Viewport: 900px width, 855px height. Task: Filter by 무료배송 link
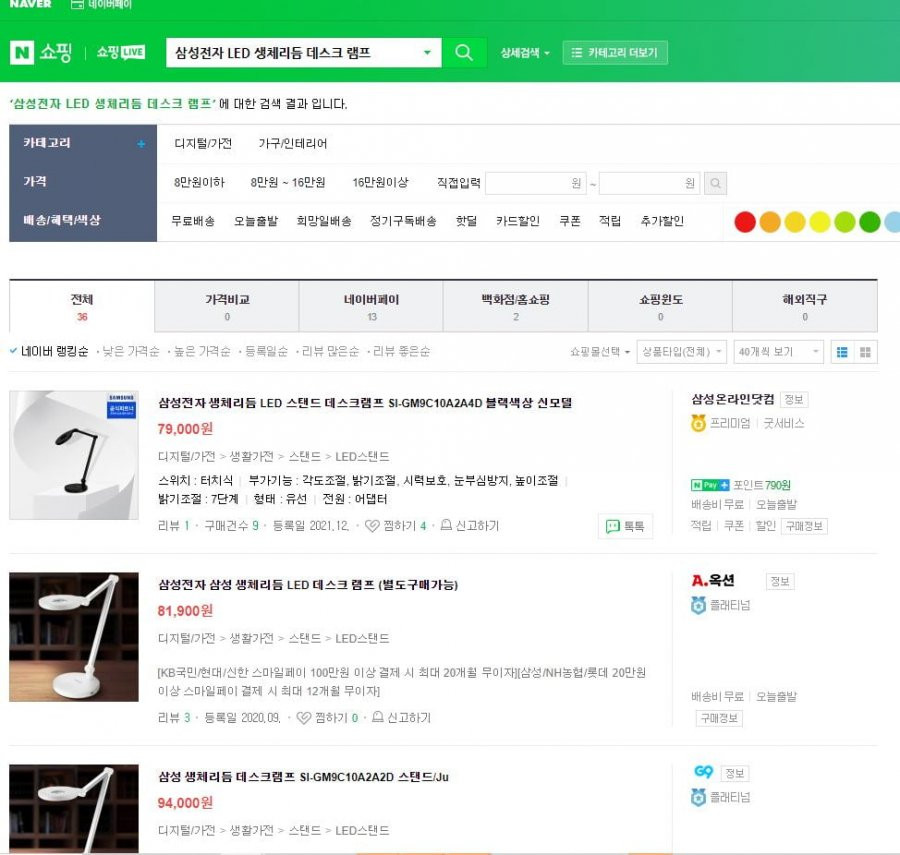[193, 221]
